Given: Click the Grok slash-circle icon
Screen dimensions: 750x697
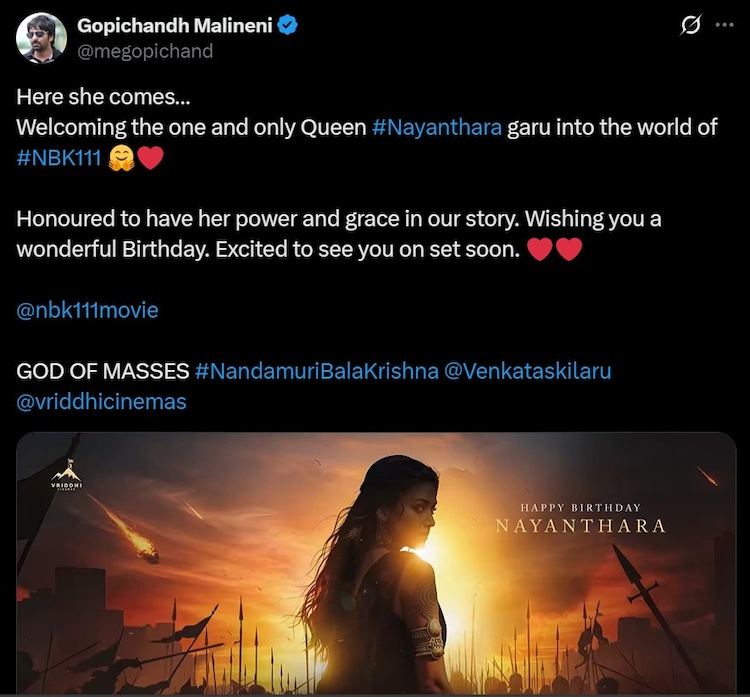Looking at the screenshot, I should tap(690, 25).
